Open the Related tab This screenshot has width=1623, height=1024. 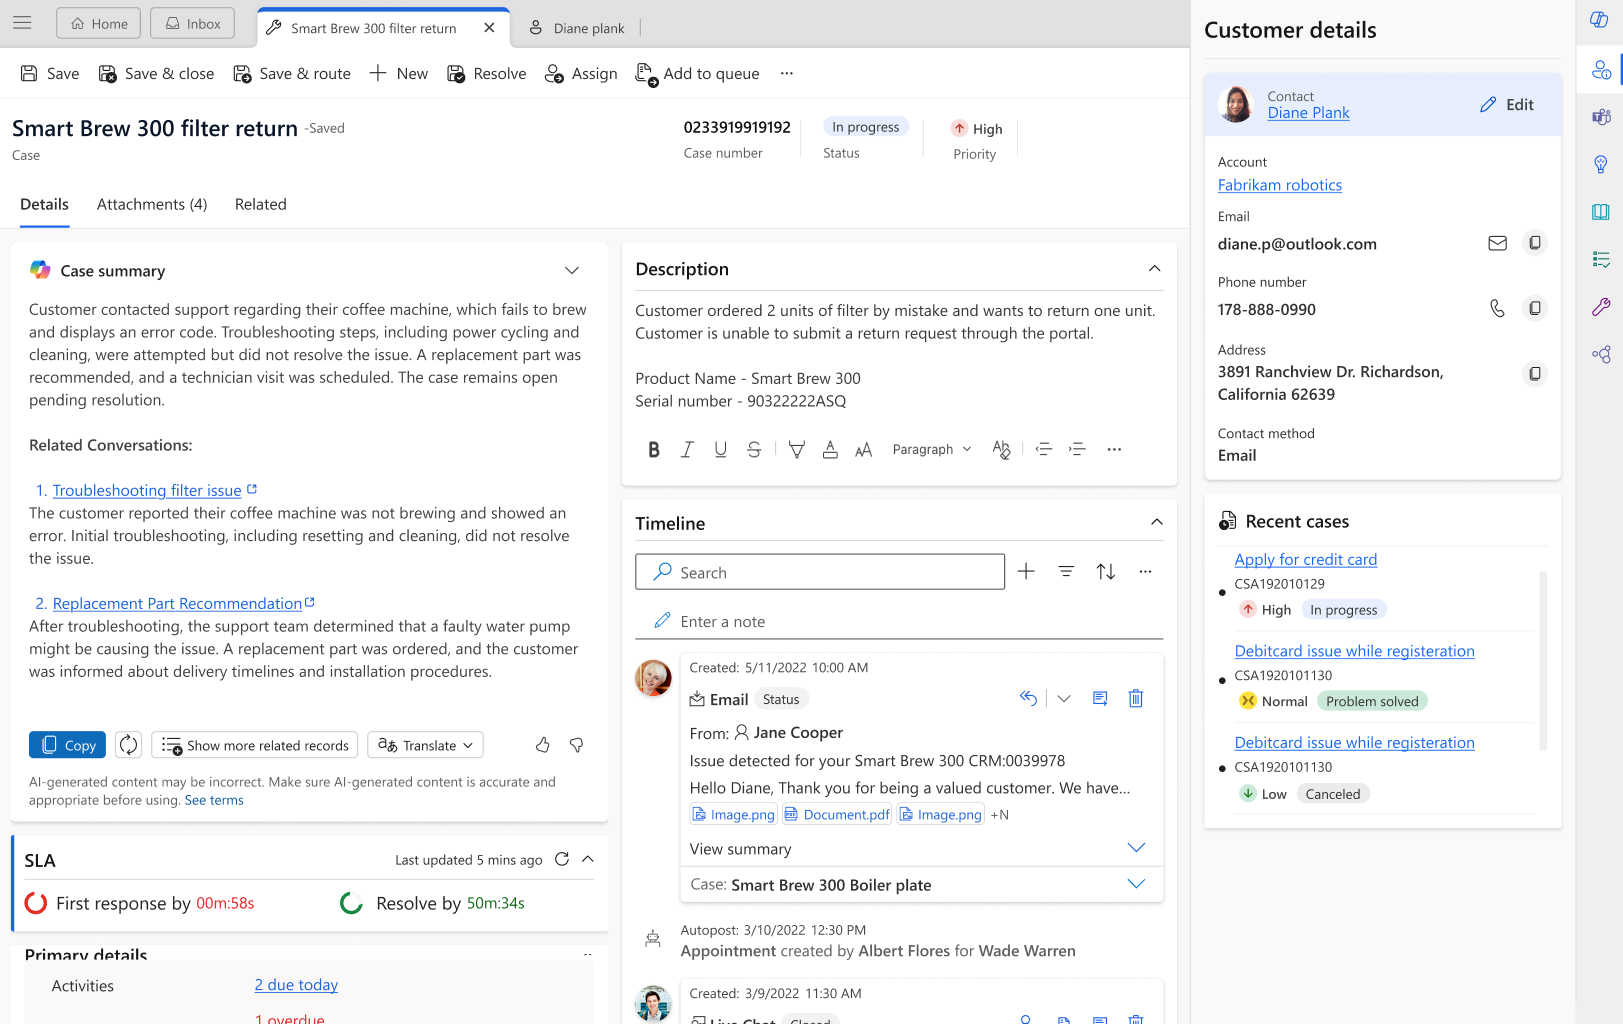click(x=261, y=205)
